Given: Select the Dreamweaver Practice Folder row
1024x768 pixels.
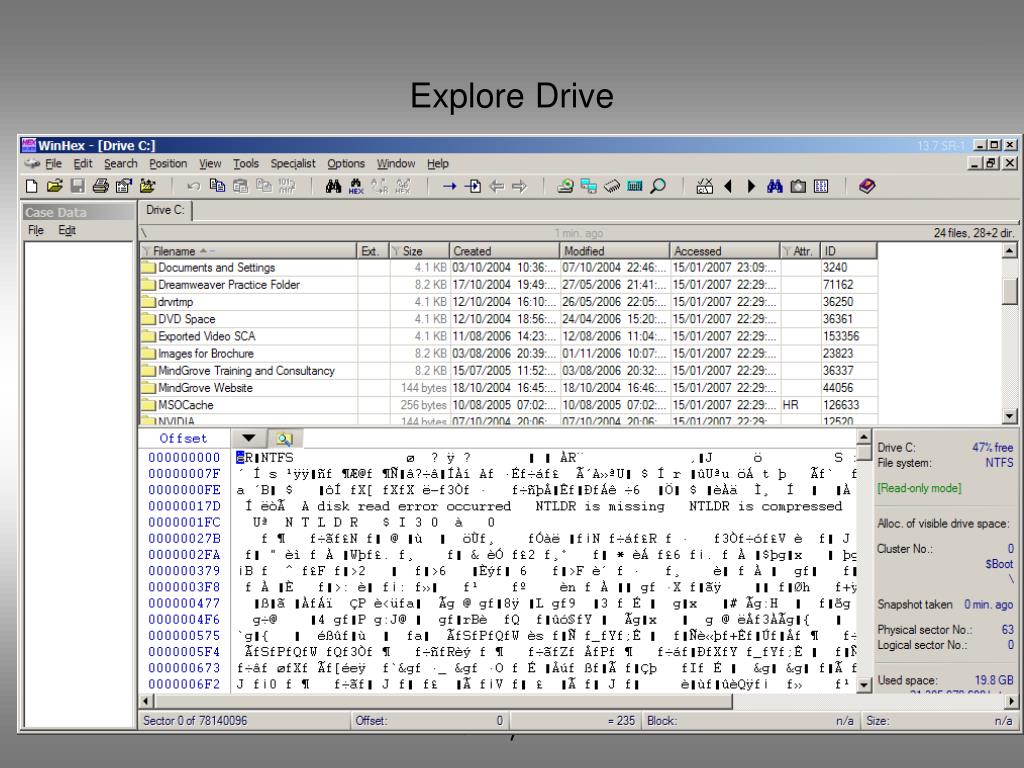Looking at the screenshot, I should pos(508,285).
